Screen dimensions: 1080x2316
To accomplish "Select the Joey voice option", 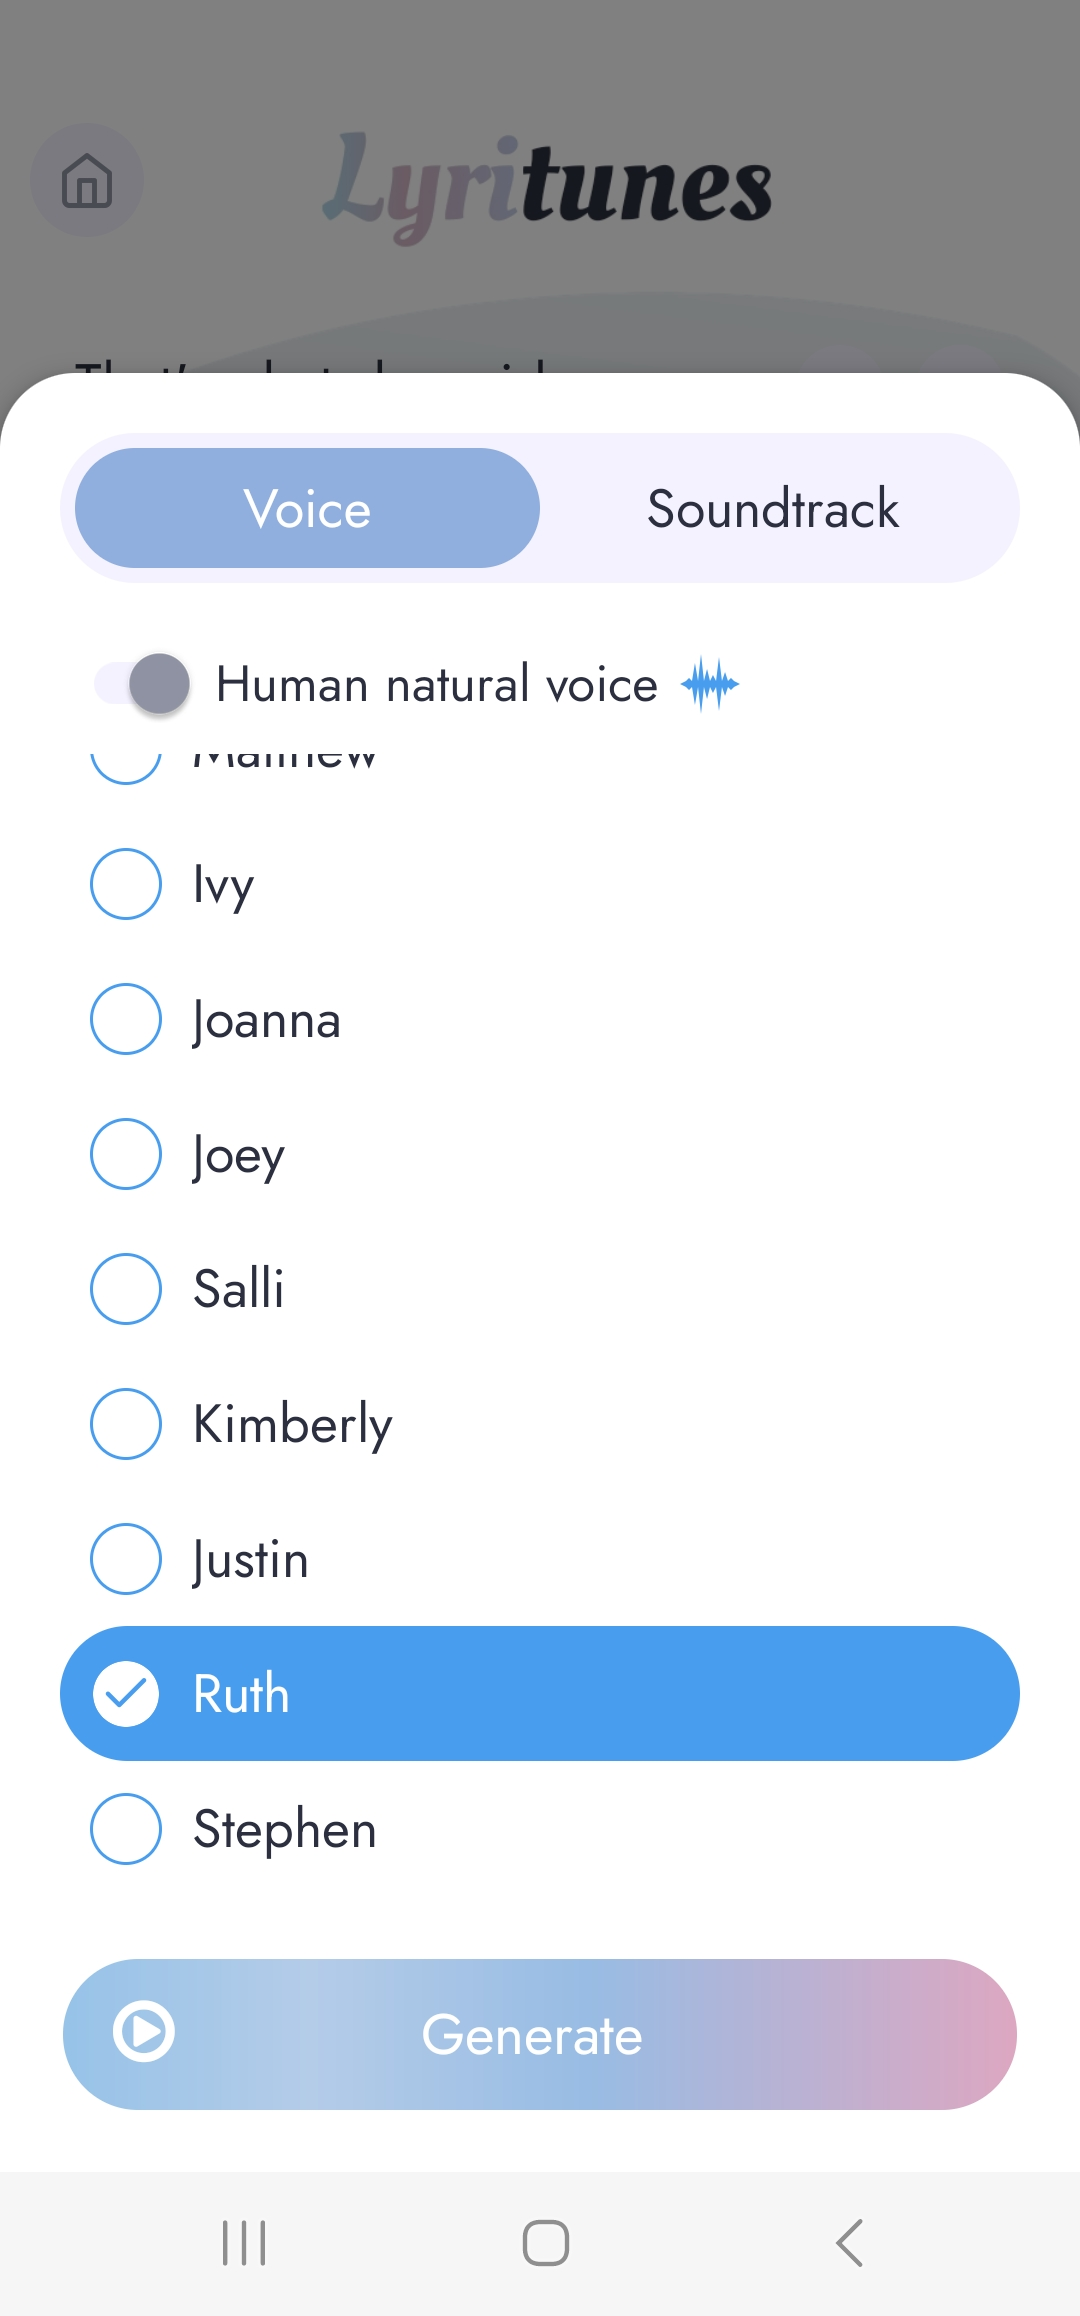I will 126,1154.
